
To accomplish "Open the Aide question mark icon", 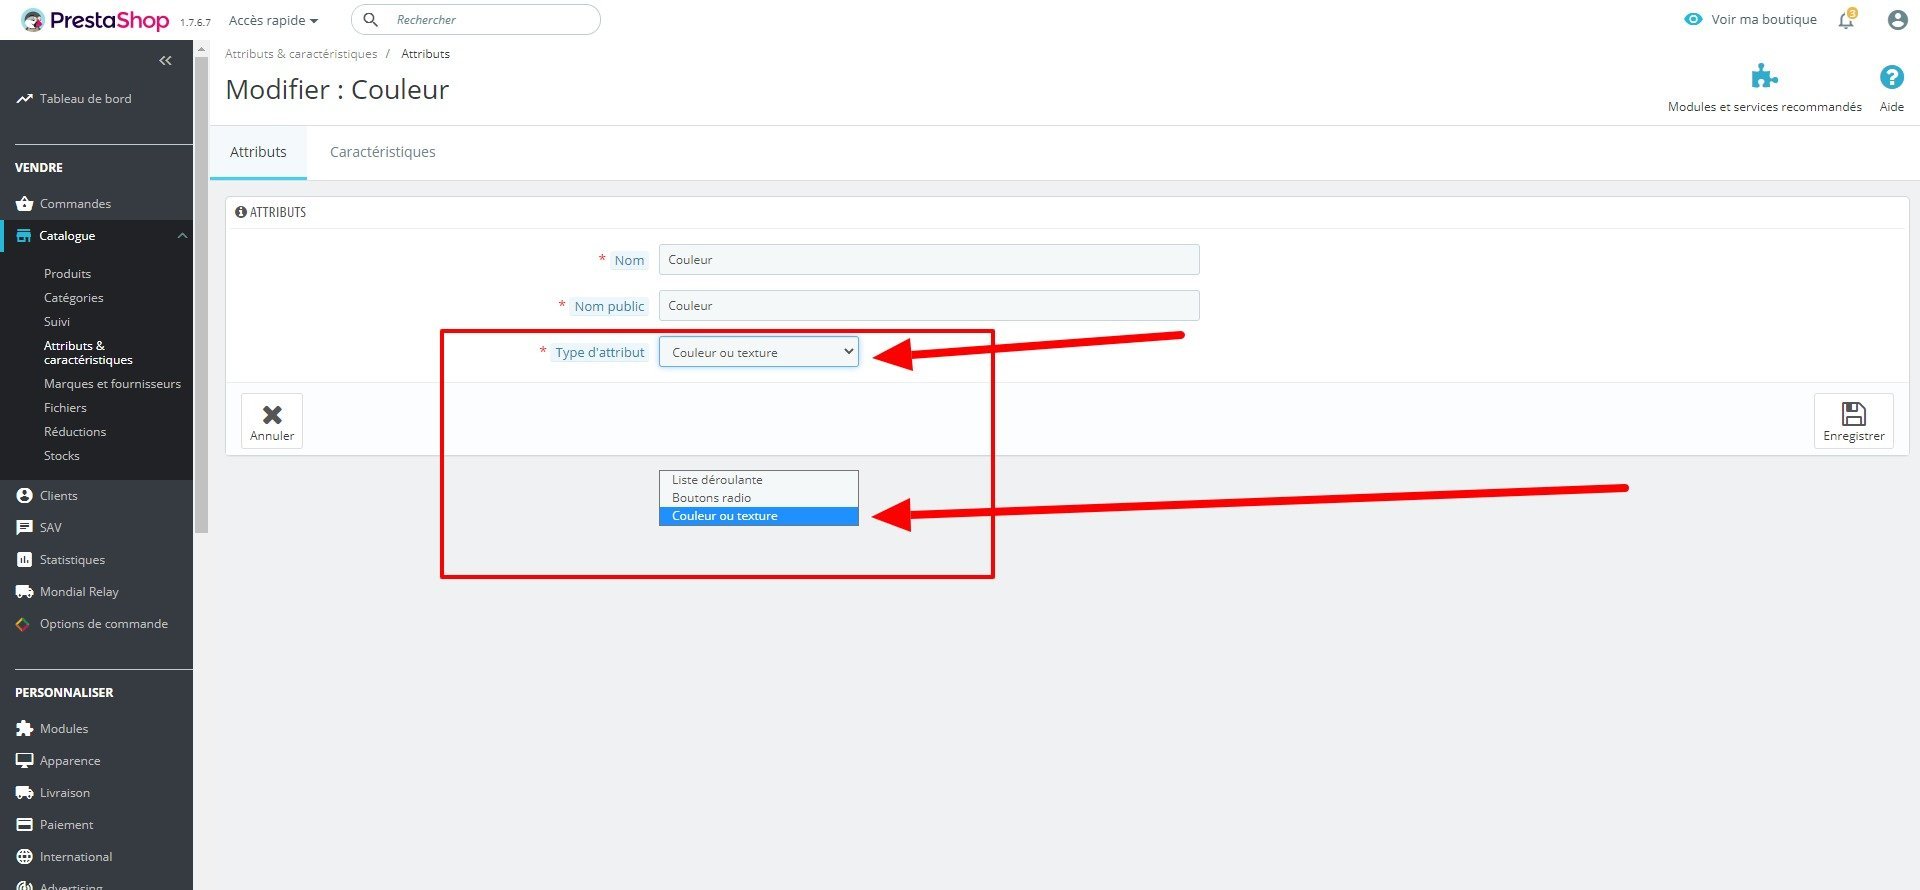I will tap(1891, 77).
